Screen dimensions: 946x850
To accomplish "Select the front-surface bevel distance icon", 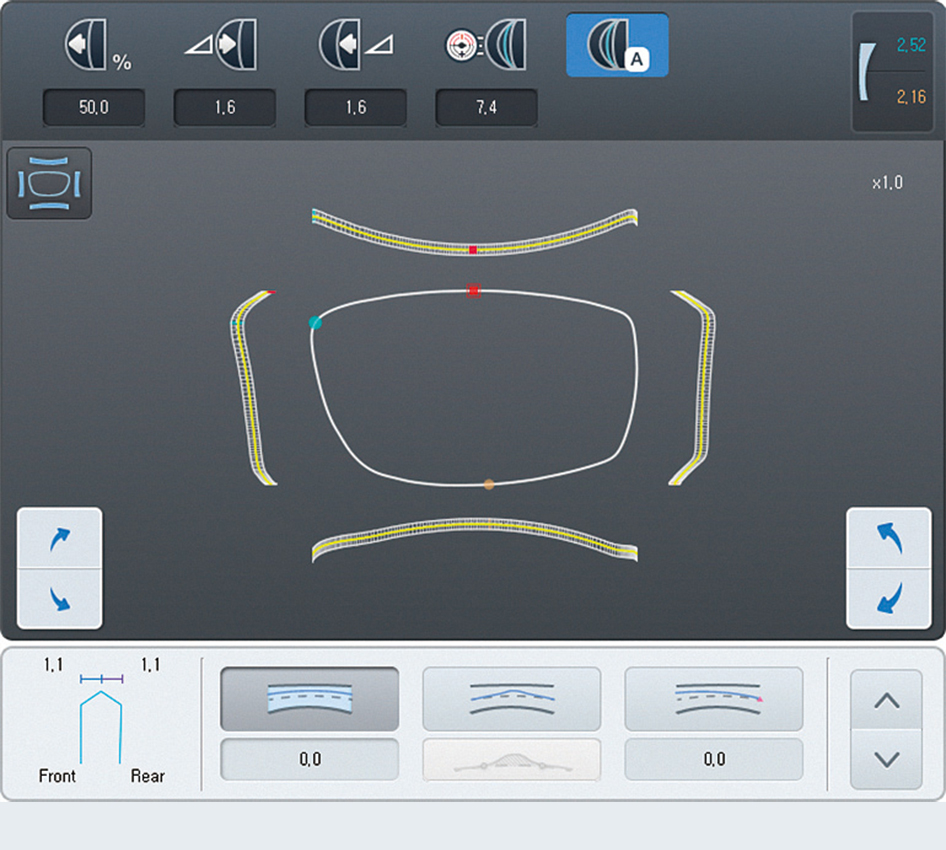I will 224,46.
